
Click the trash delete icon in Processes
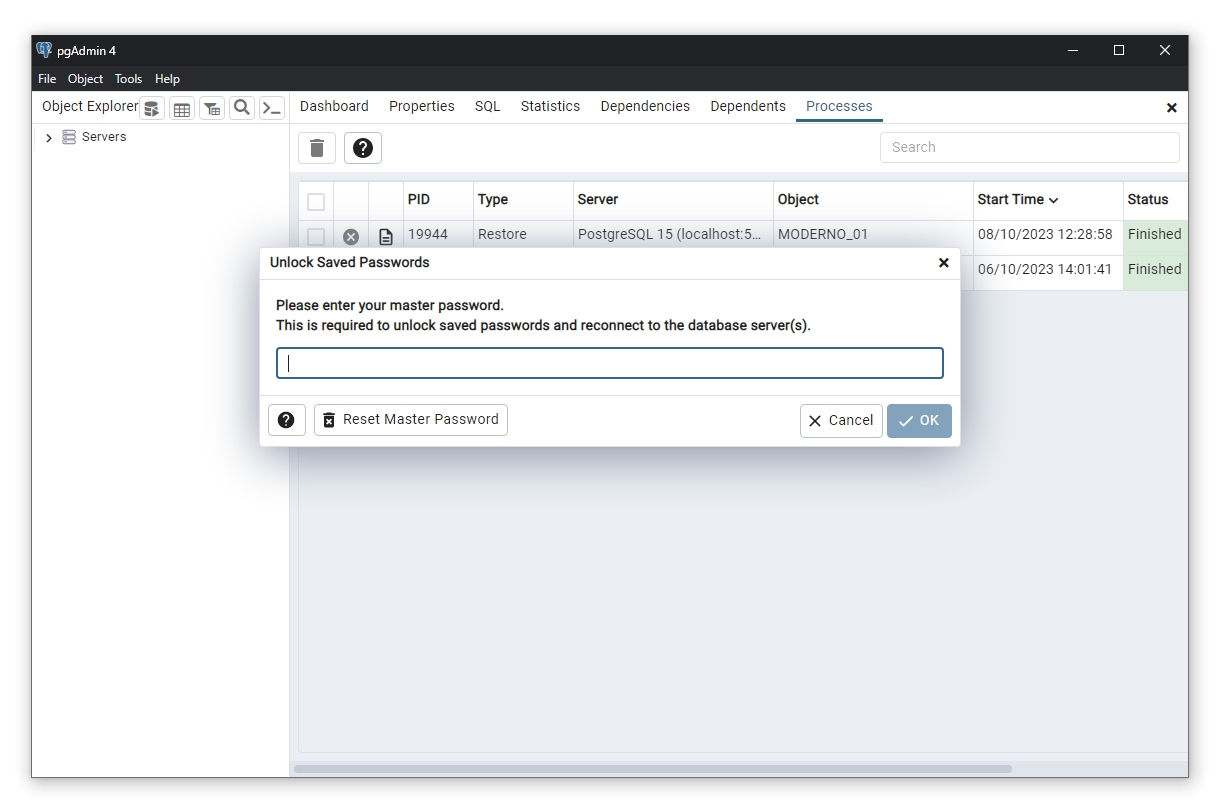point(317,148)
